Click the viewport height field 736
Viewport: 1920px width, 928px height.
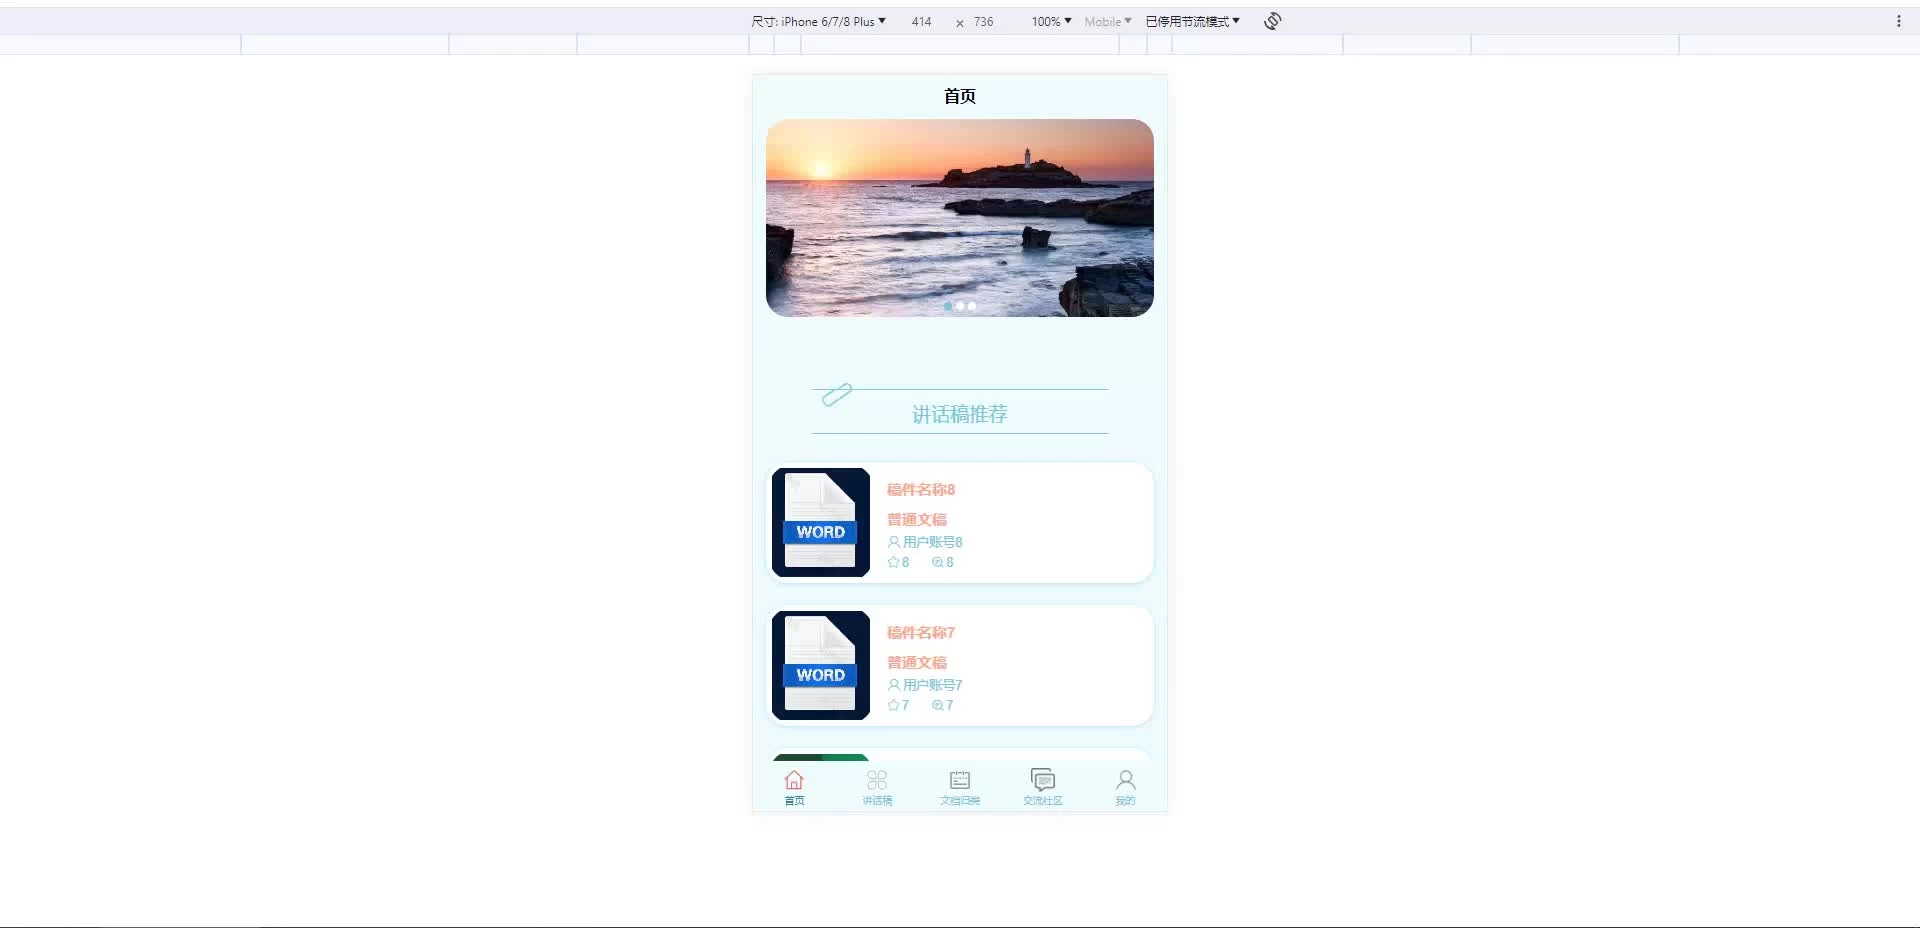pos(984,21)
